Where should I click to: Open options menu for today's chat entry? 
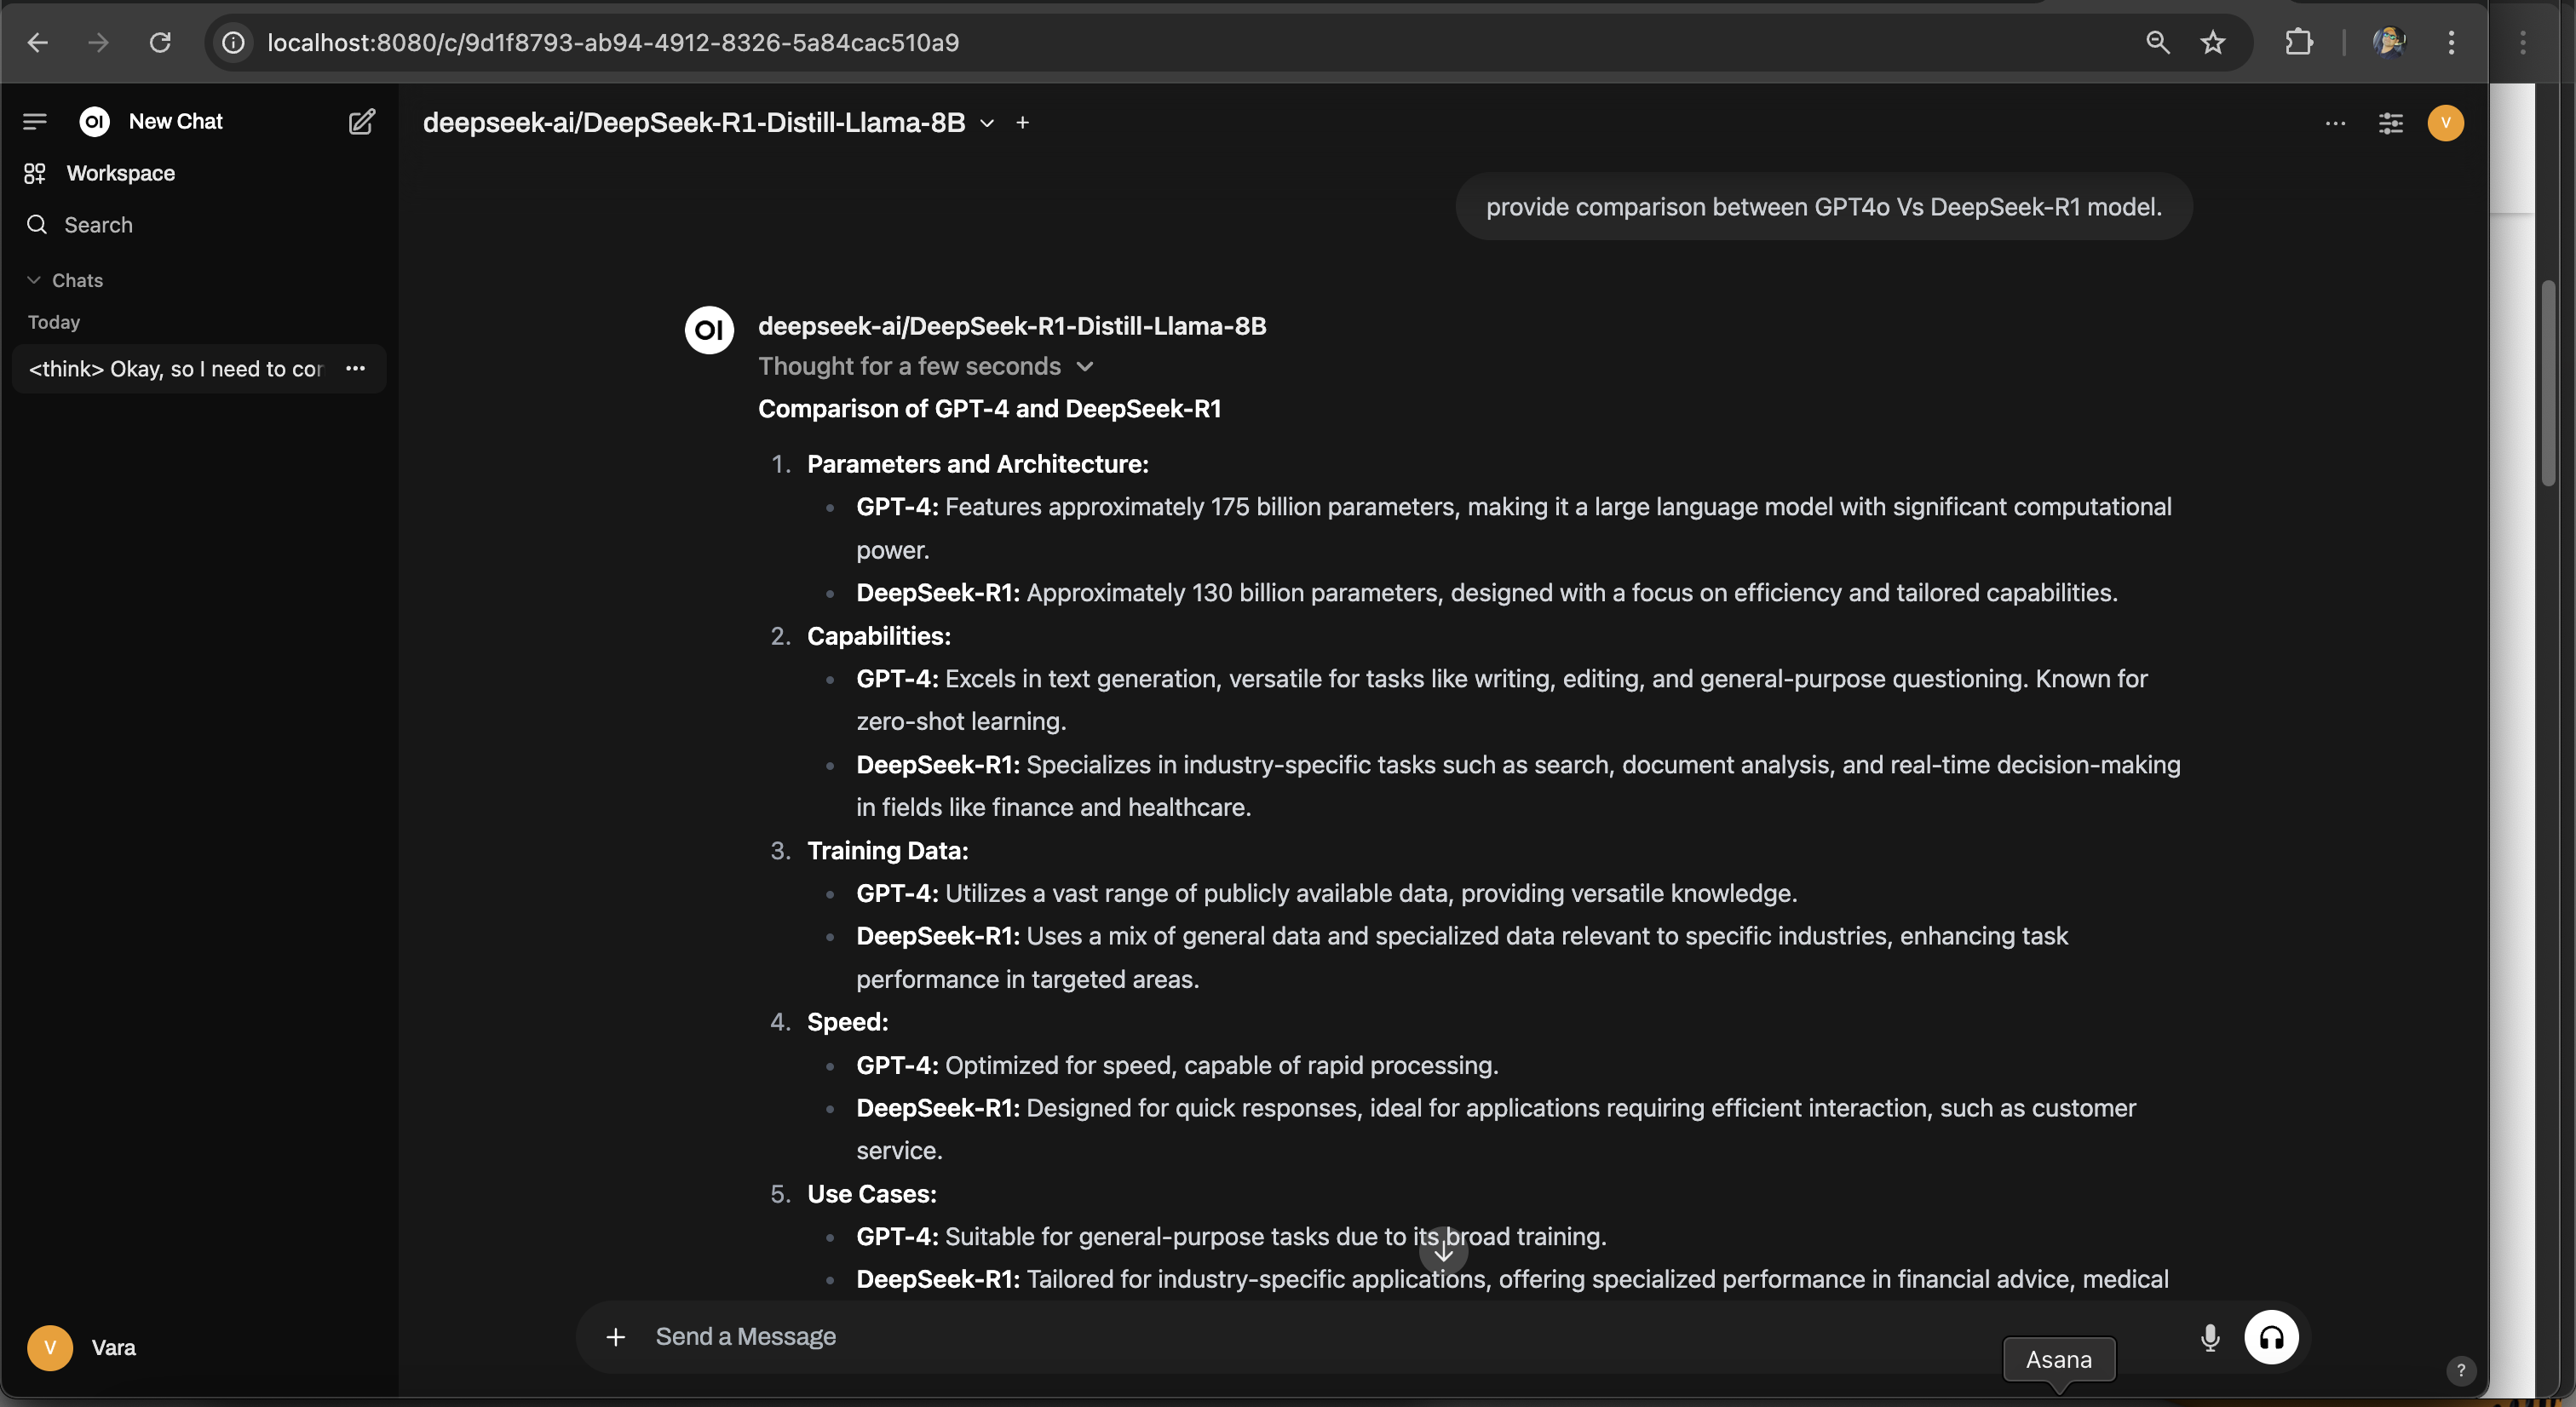[355, 368]
